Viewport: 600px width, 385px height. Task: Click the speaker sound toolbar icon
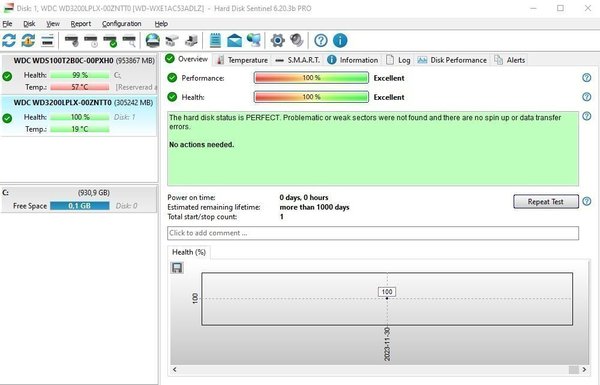click(x=297, y=40)
